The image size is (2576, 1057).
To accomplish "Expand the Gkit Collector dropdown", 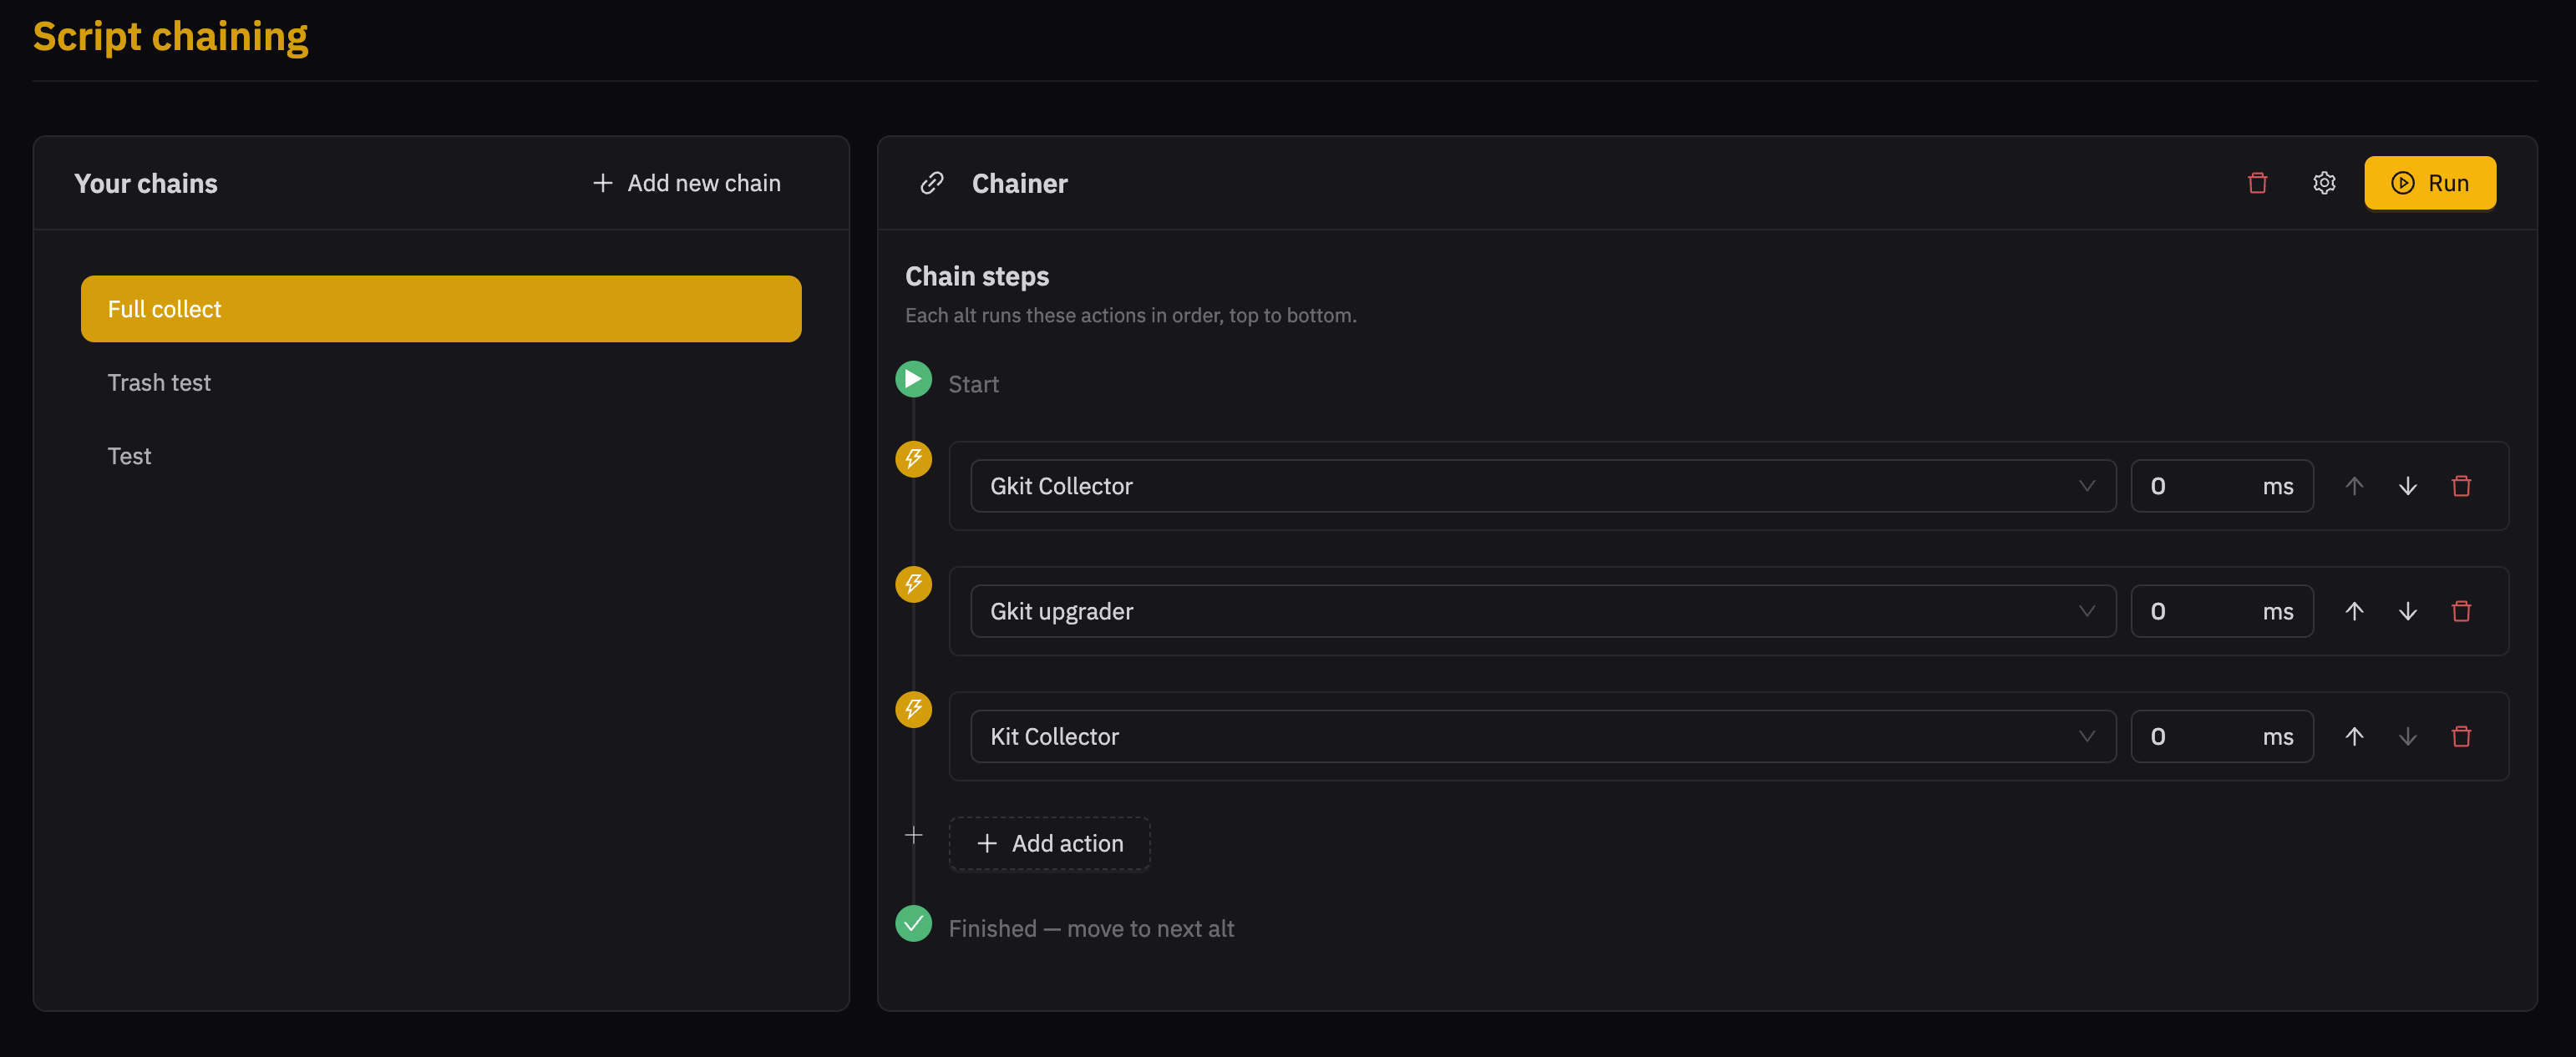I will [x=1543, y=486].
